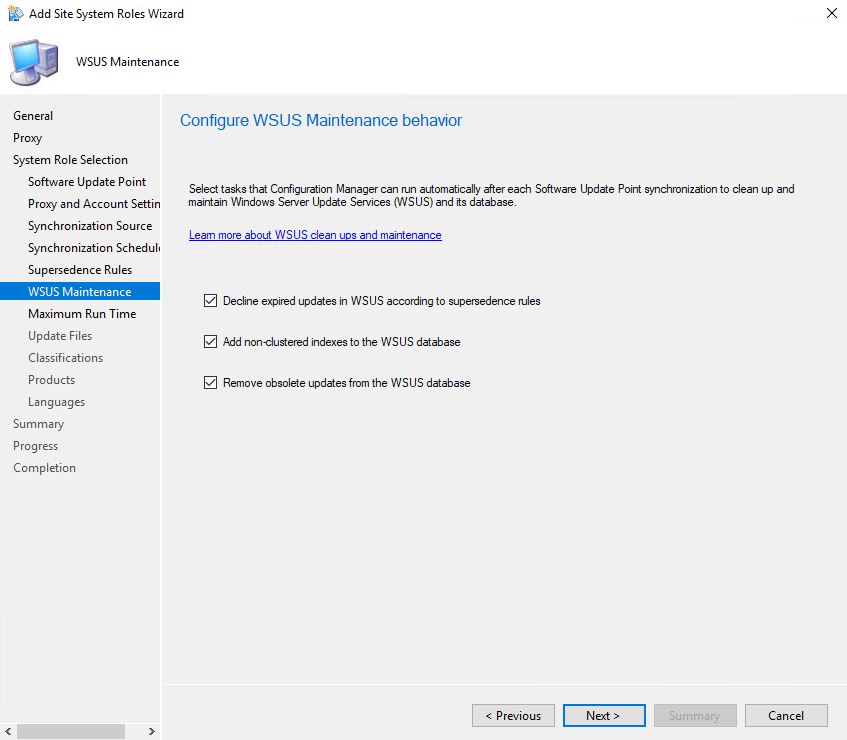Click the Next button

point(602,715)
